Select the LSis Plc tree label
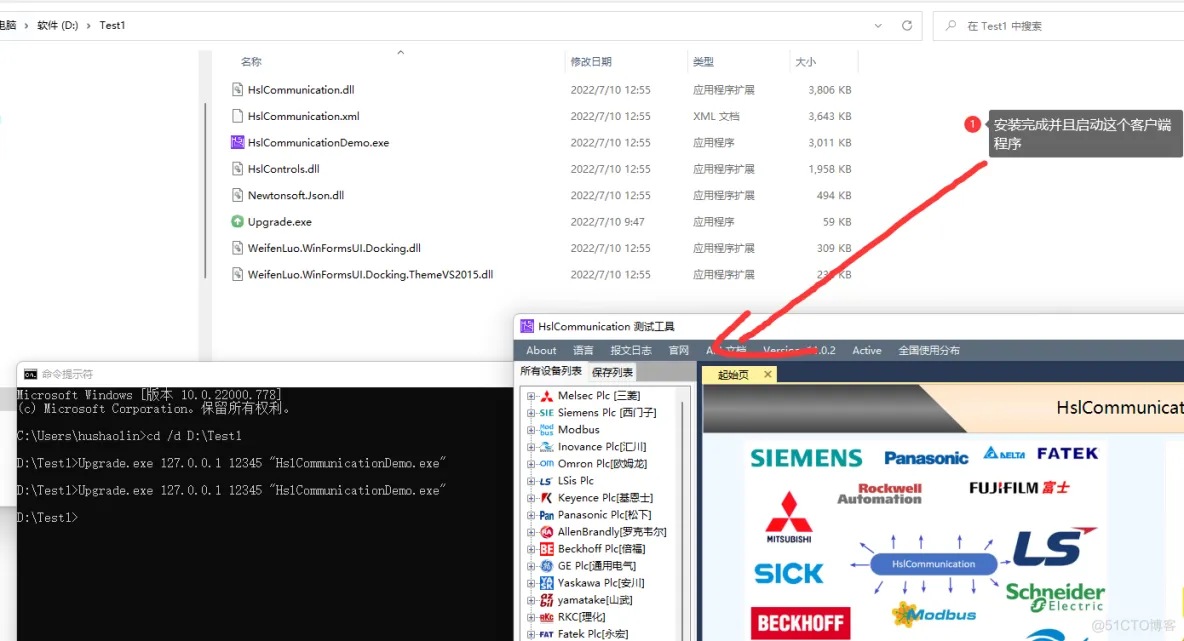This screenshot has width=1184, height=641. [x=575, y=481]
